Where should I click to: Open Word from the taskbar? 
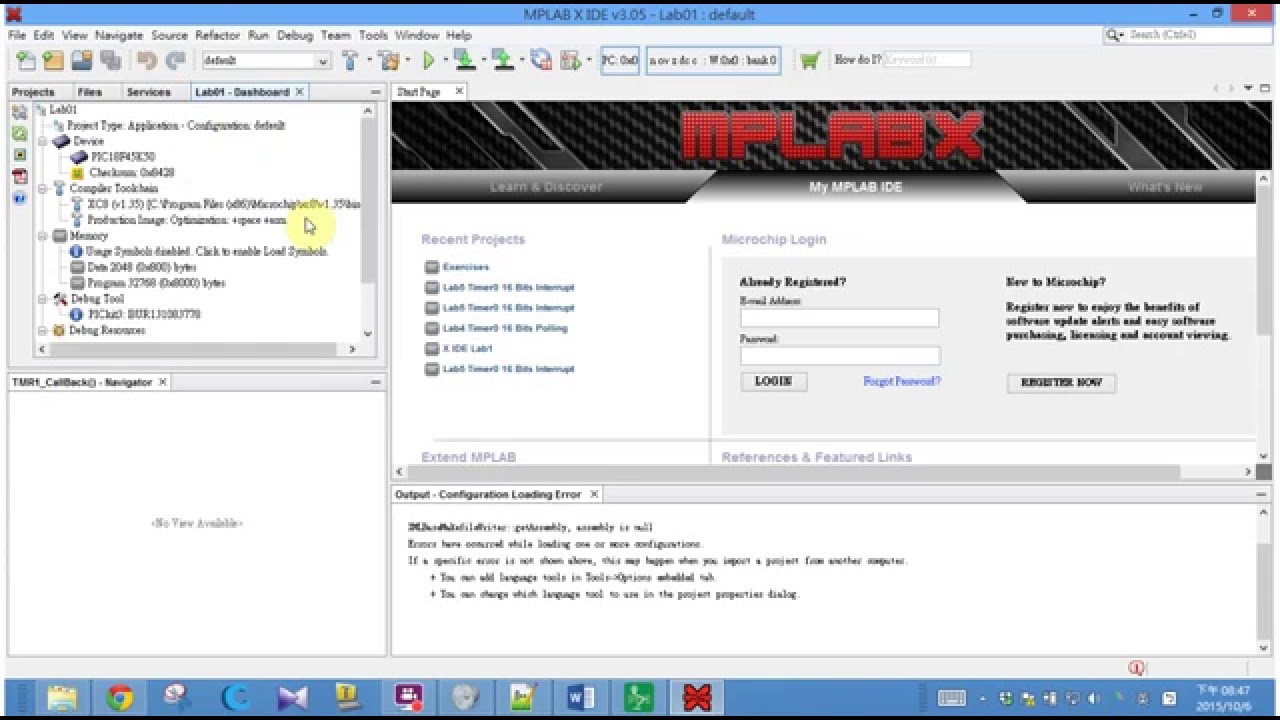tap(580, 697)
